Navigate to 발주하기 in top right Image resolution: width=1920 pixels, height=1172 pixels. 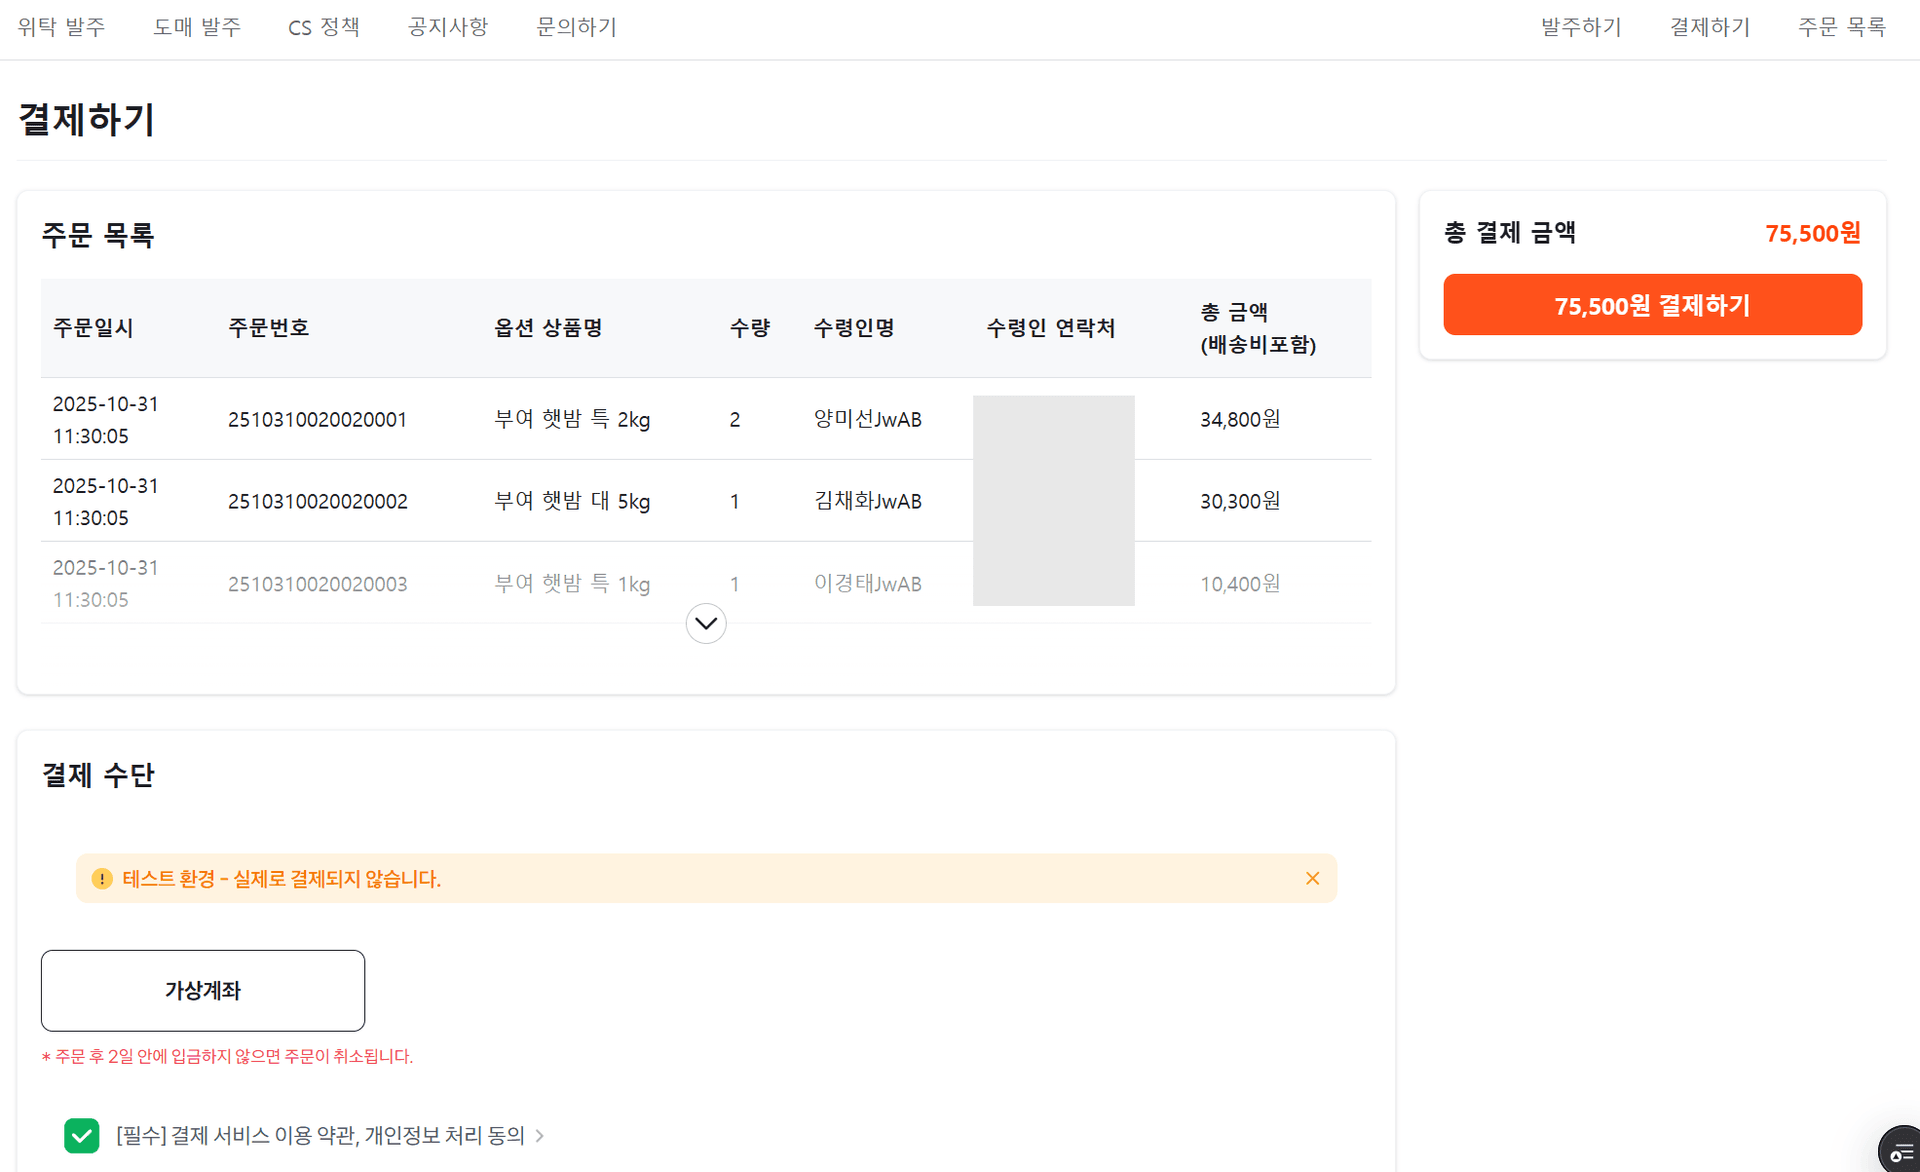pos(1581,27)
